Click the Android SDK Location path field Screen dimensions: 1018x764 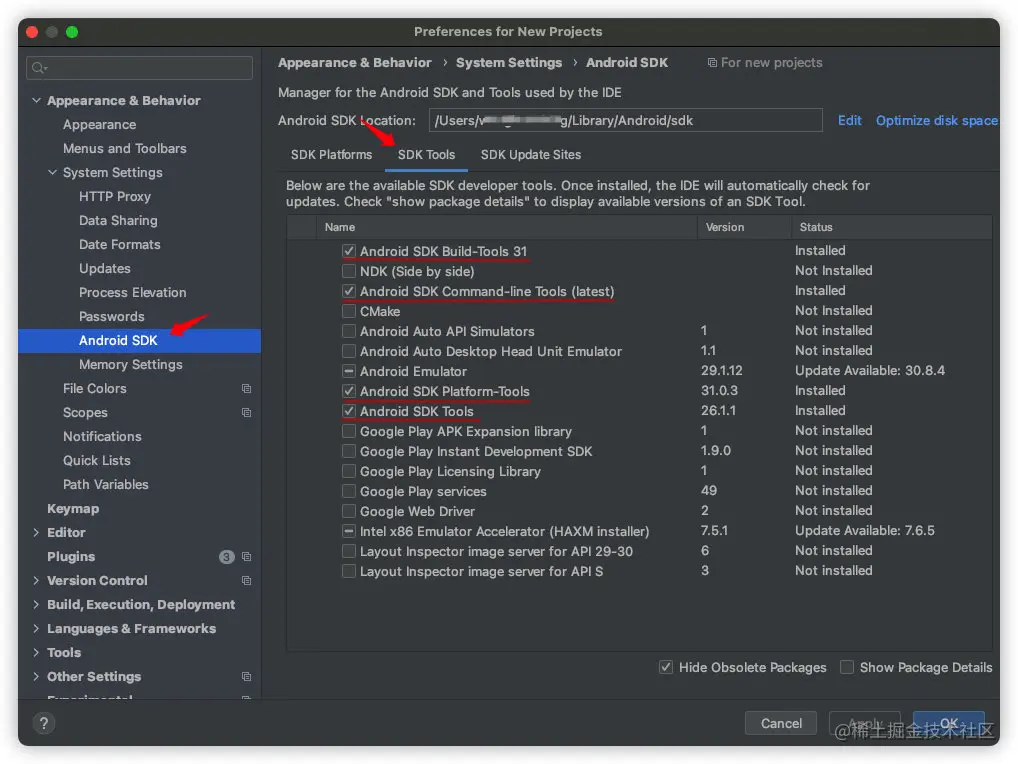point(625,120)
